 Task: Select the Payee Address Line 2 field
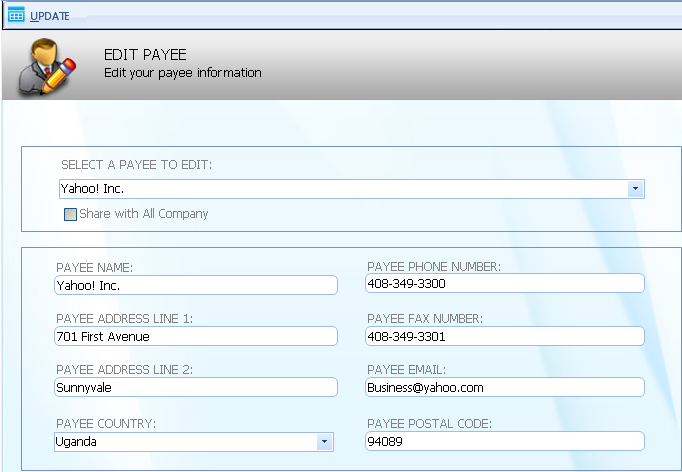coord(196,388)
